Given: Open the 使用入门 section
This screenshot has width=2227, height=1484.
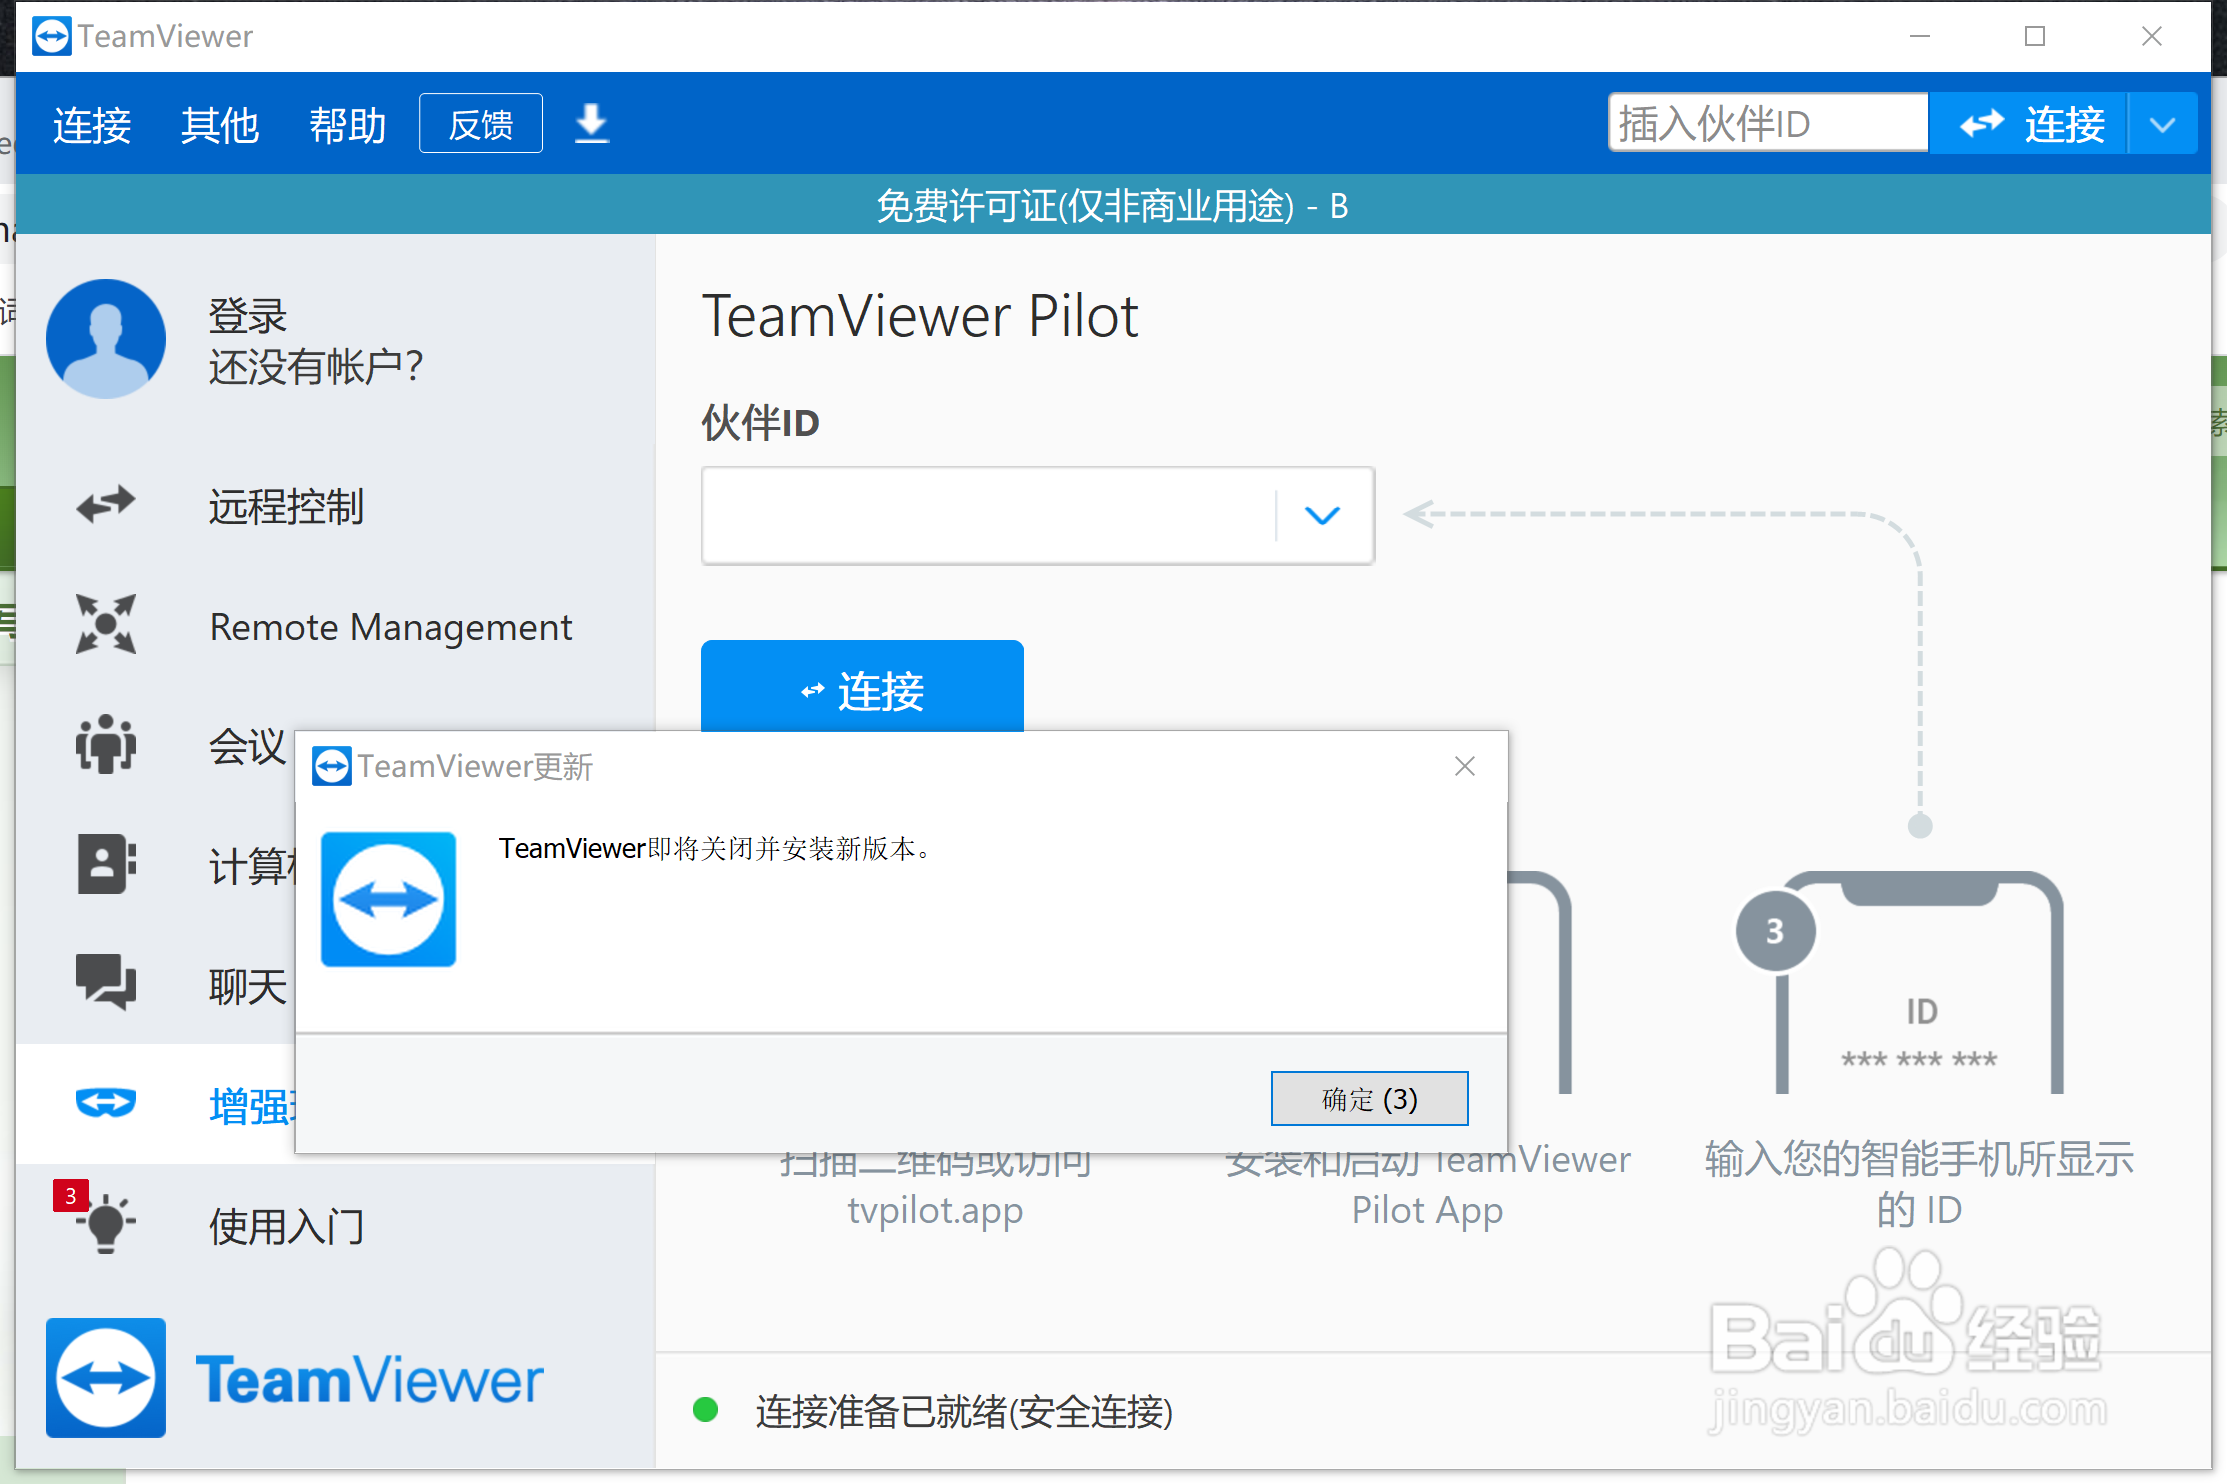Looking at the screenshot, I should (286, 1226).
